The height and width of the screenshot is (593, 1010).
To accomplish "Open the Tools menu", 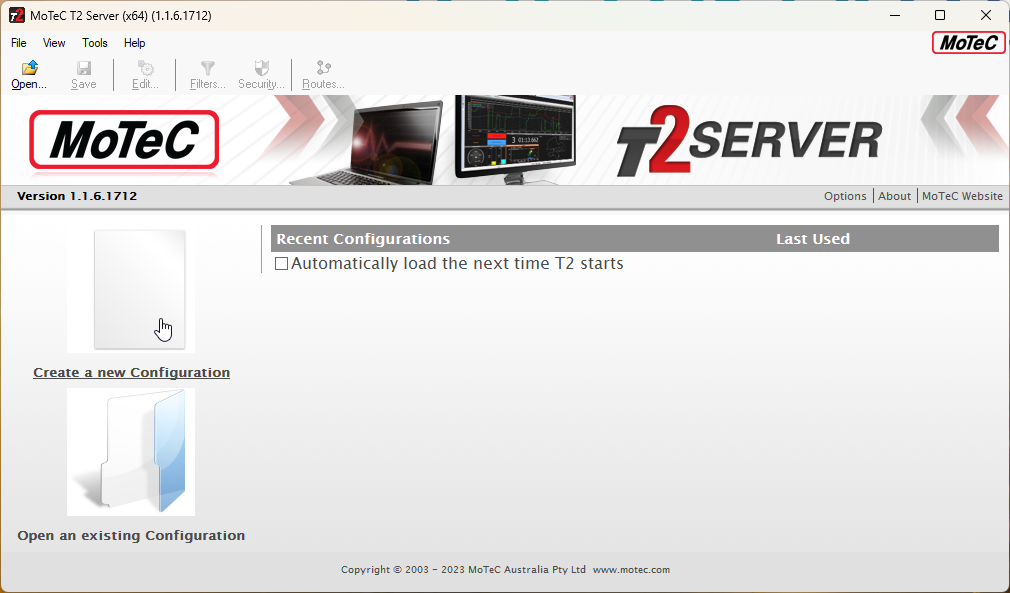I will pos(95,43).
